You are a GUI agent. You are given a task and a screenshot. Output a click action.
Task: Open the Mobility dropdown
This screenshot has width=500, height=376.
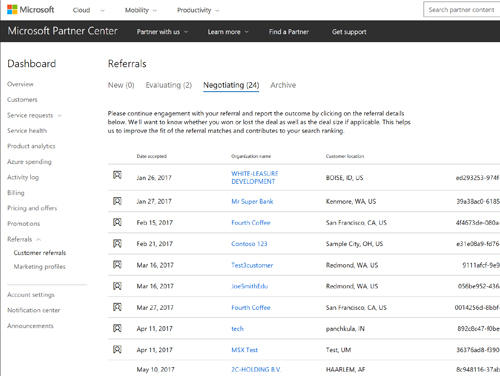[140, 10]
